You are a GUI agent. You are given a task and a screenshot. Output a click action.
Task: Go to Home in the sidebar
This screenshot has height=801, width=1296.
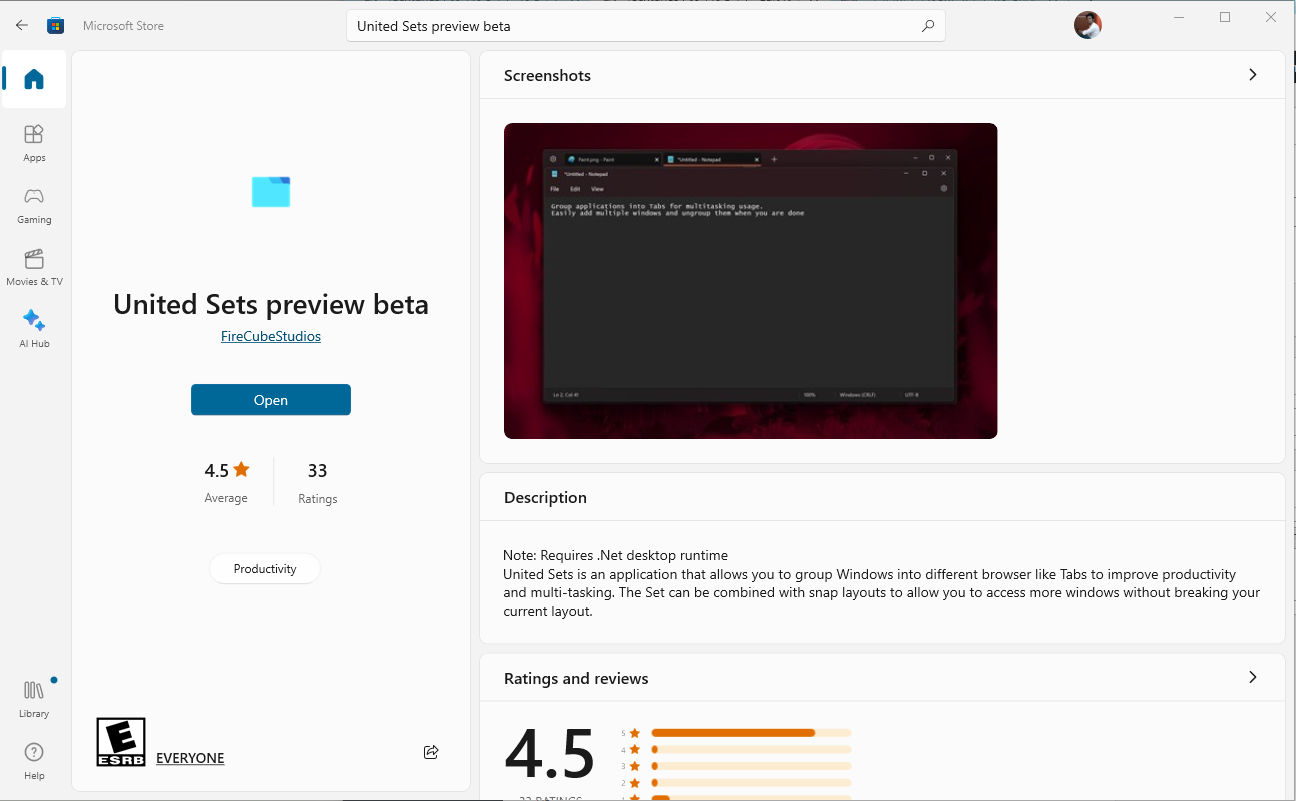[34, 79]
